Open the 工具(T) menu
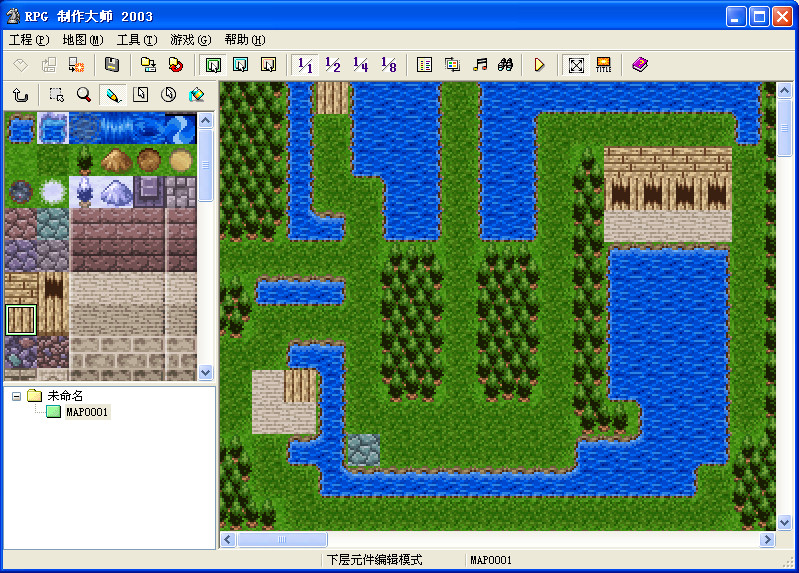 coord(137,40)
